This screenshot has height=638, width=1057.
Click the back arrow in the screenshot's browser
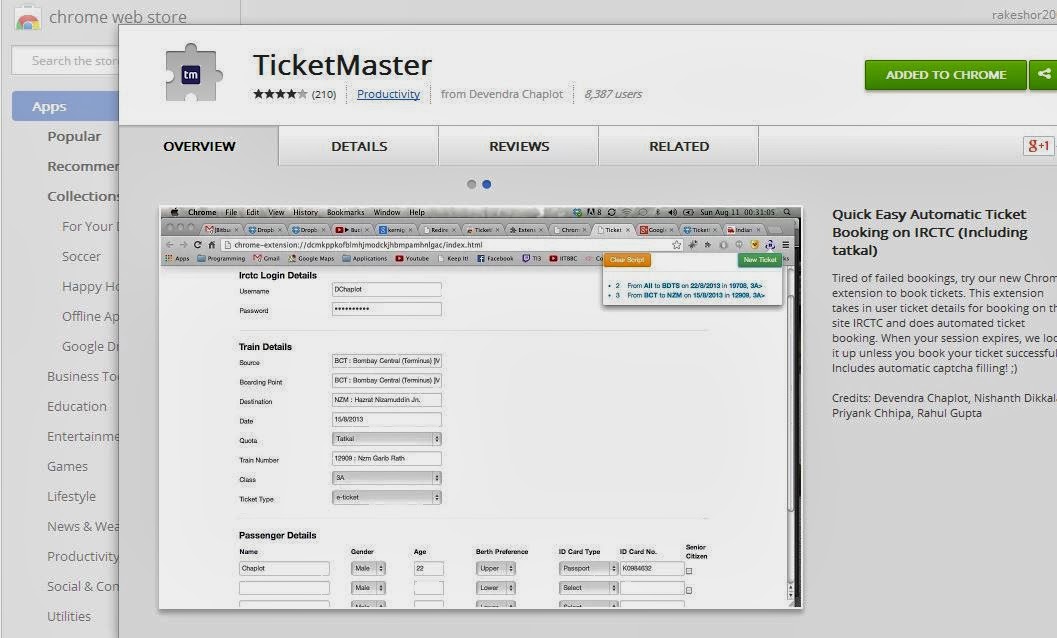coord(169,245)
